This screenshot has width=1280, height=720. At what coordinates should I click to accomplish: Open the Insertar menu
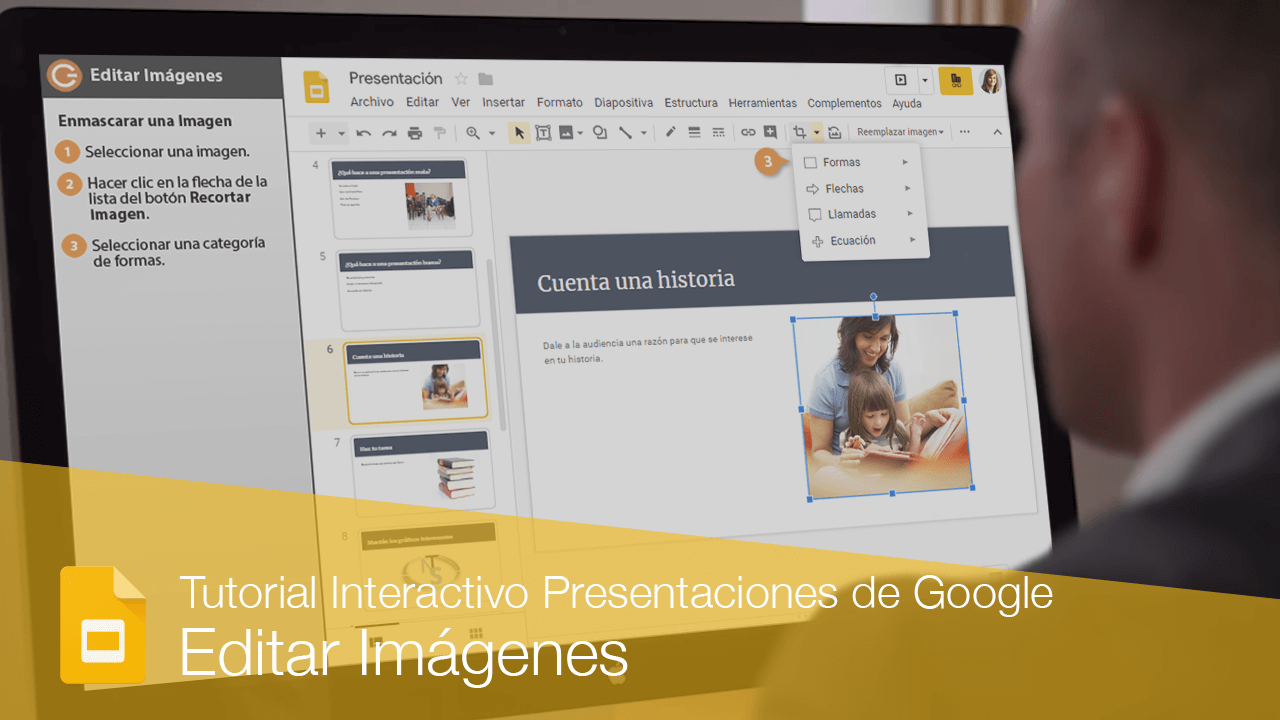tap(504, 102)
